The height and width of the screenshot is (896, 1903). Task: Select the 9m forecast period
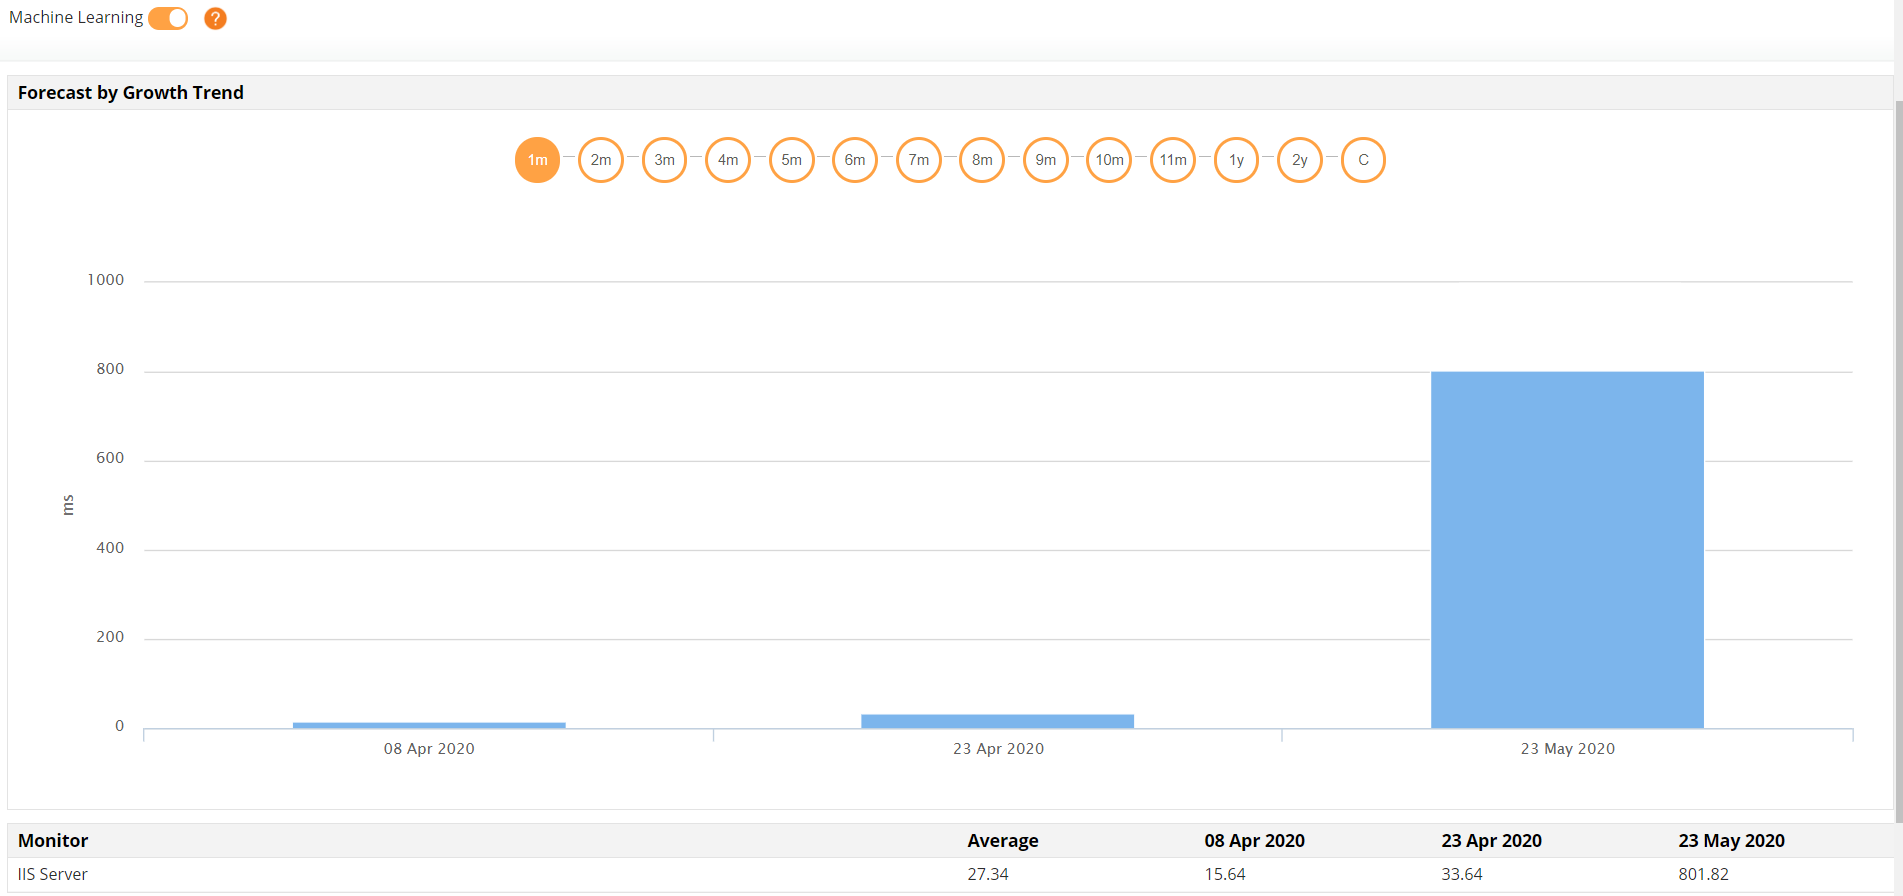(x=1046, y=160)
